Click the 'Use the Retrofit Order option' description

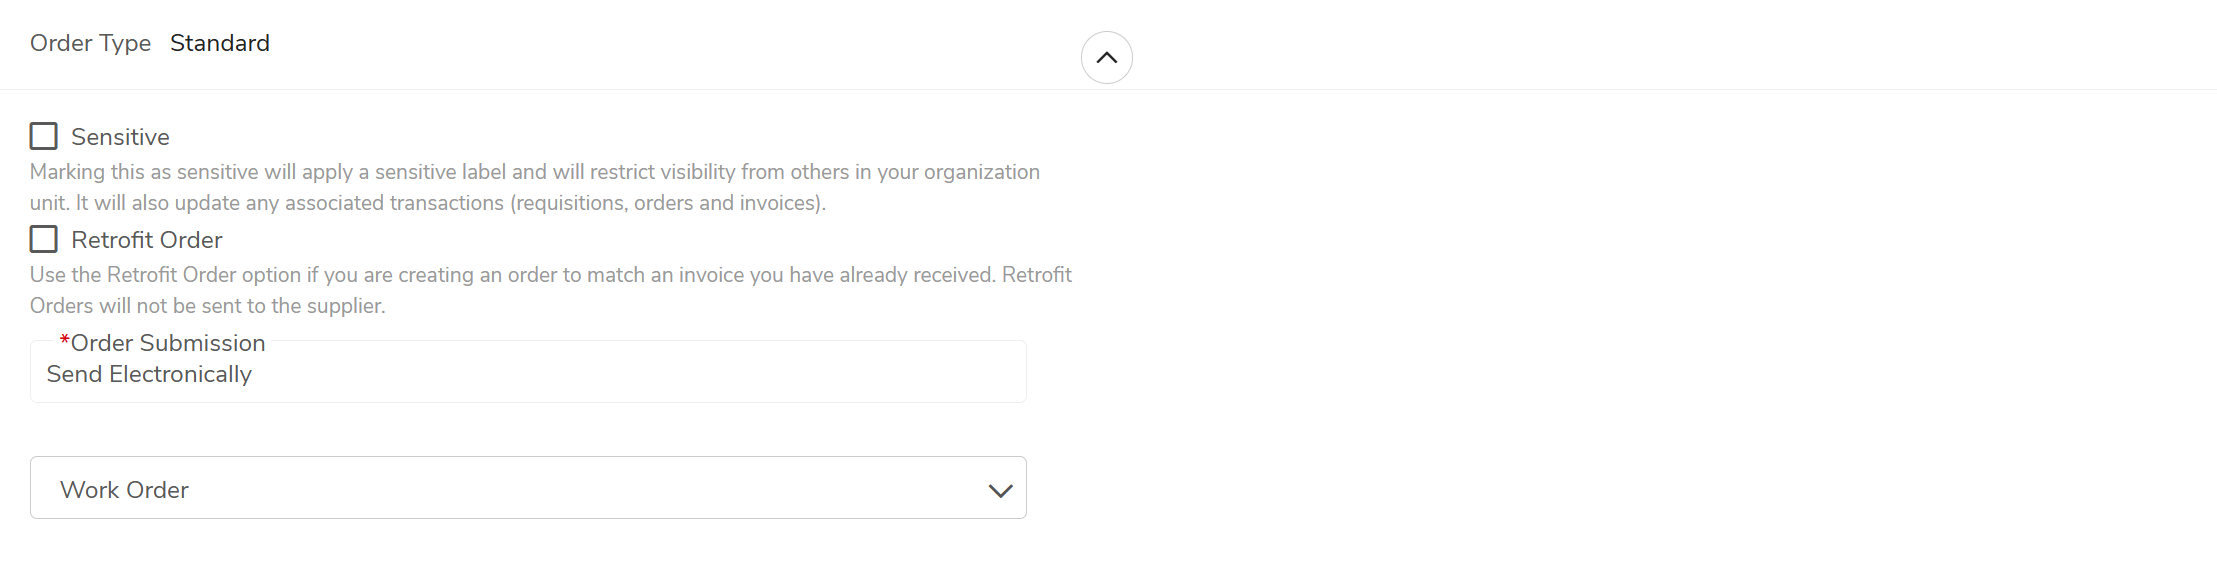[x=550, y=275]
